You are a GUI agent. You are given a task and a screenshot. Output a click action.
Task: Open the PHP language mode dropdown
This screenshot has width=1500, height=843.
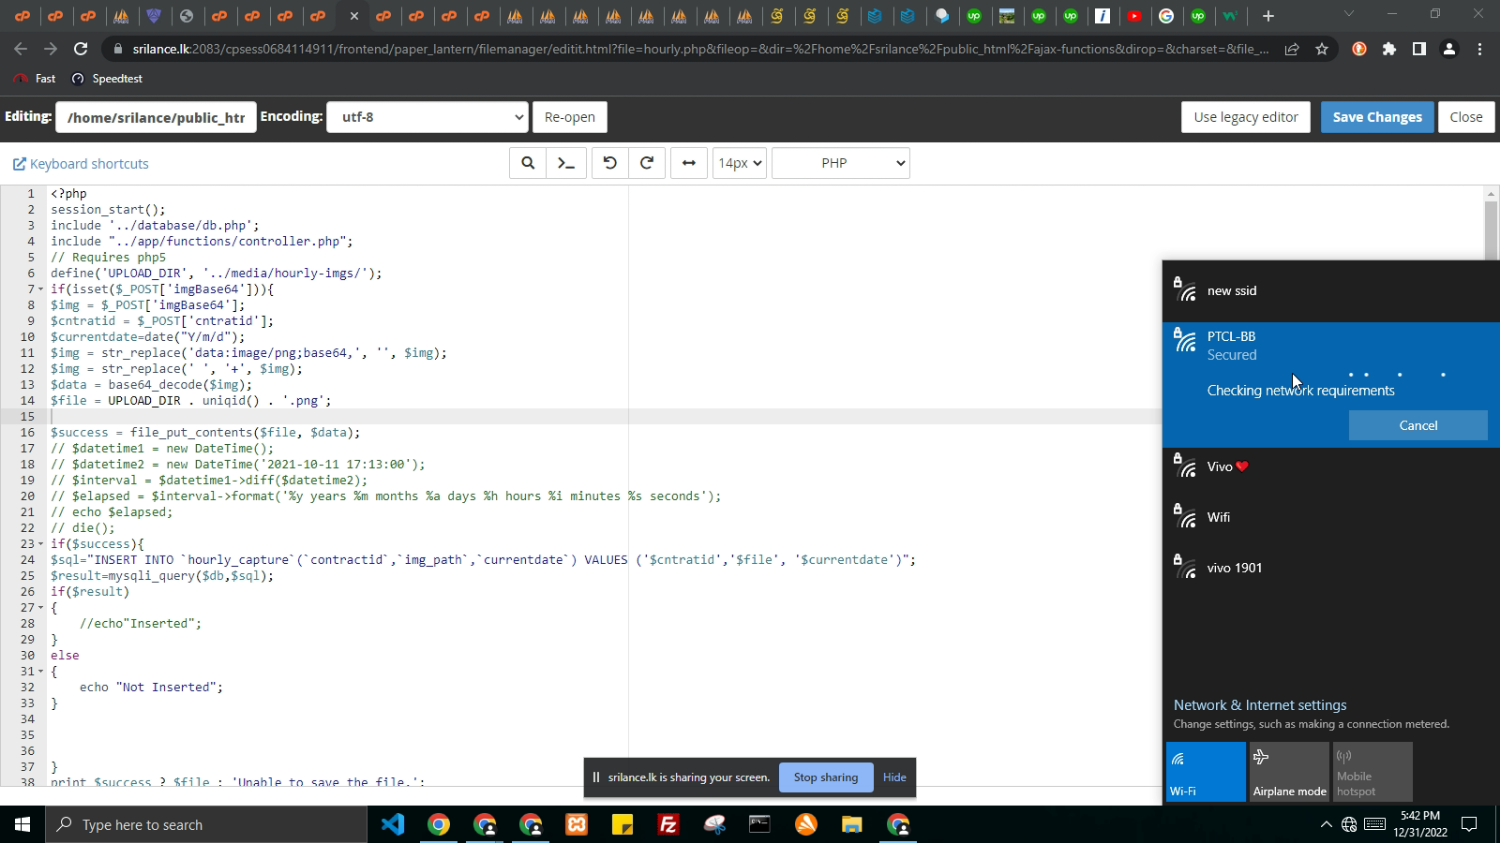pos(840,163)
